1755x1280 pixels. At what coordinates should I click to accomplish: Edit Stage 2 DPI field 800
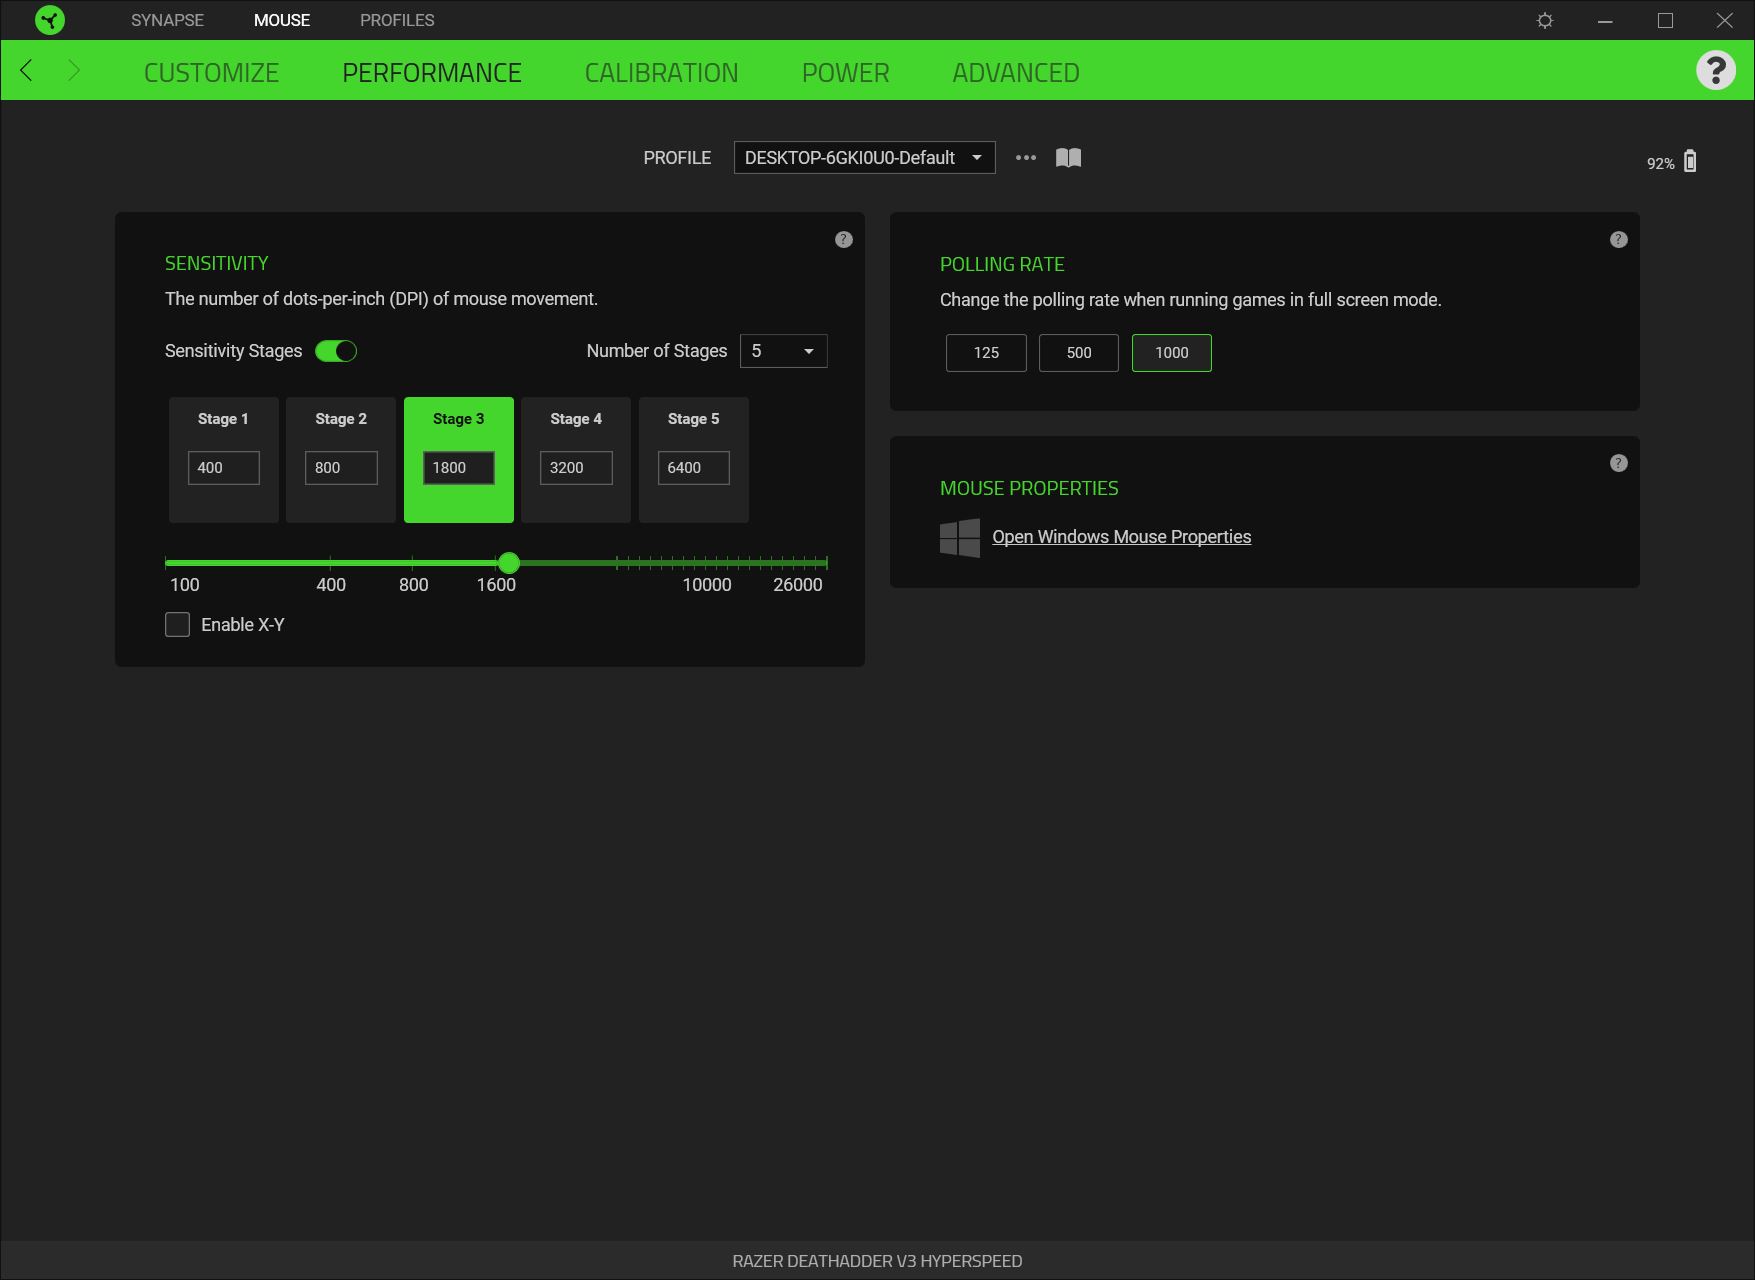point(341,468)
